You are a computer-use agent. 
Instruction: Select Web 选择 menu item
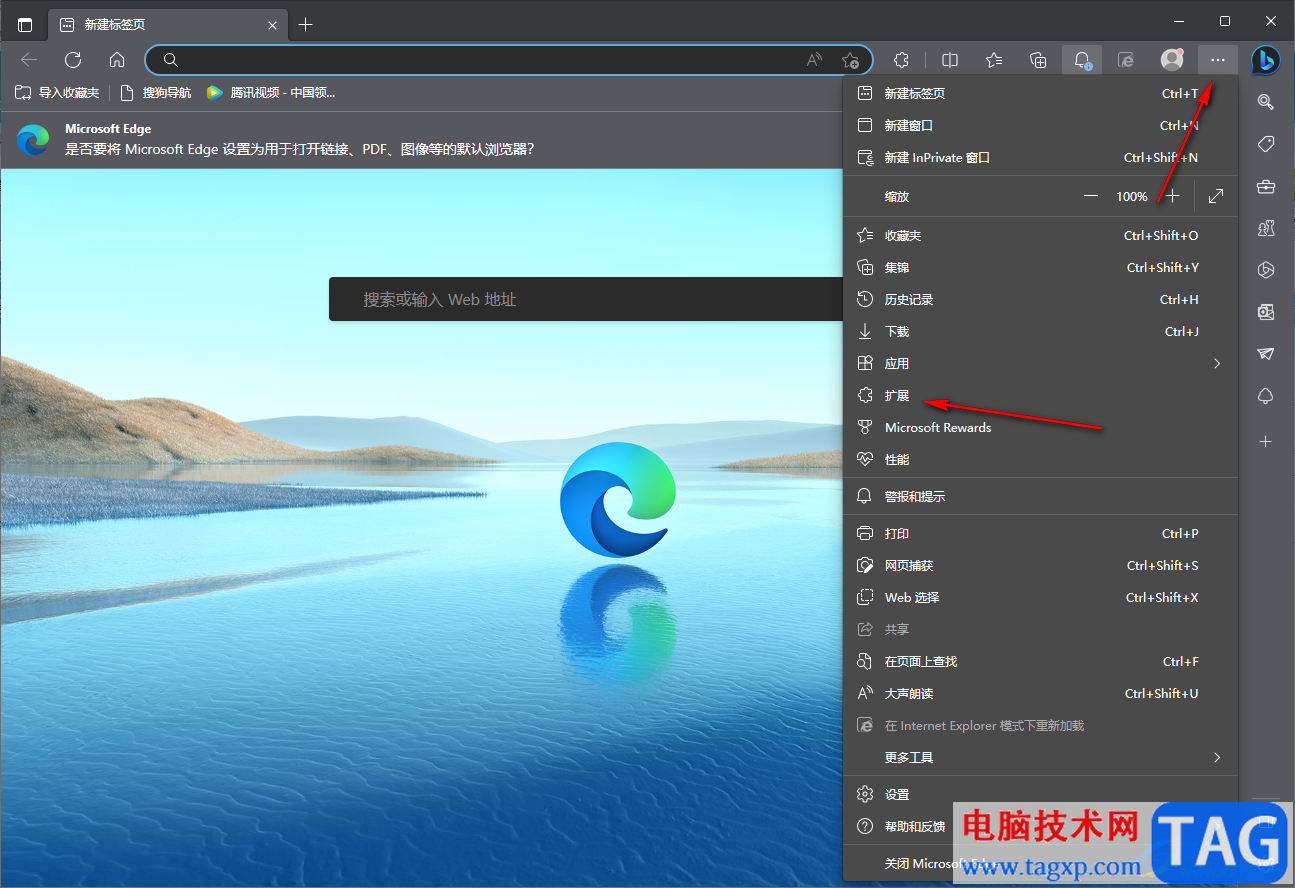(x=1041, y=597)
